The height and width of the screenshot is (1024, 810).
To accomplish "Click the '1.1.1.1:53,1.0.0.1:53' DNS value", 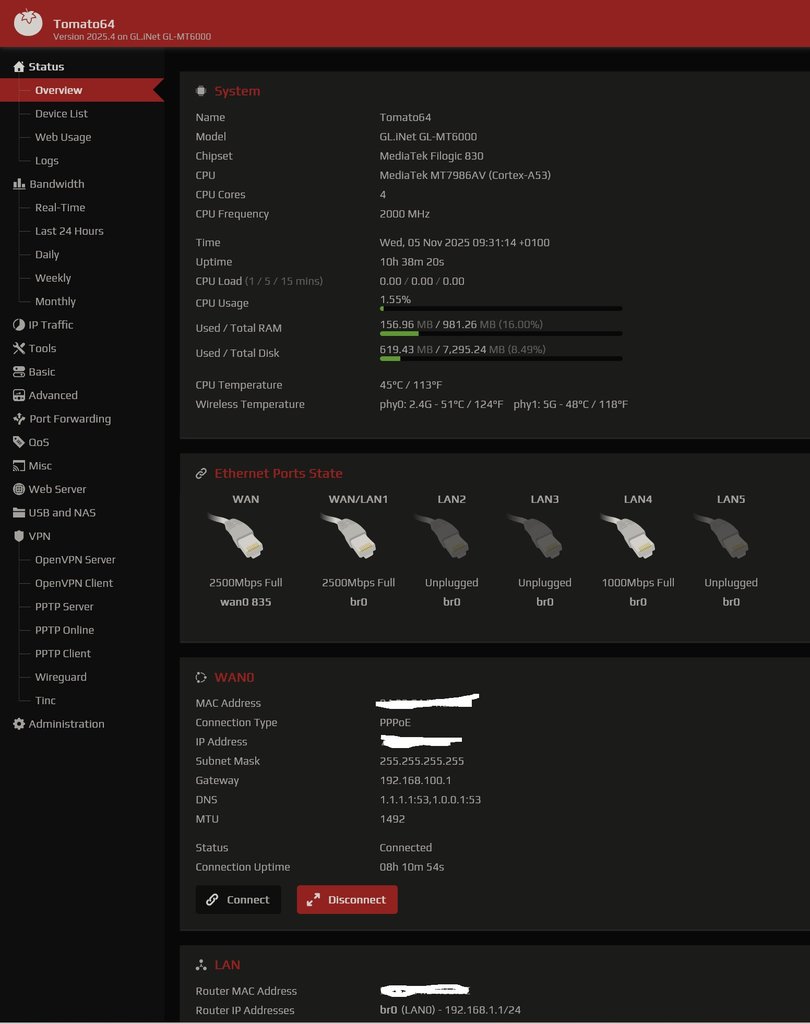I will [430, 799].
